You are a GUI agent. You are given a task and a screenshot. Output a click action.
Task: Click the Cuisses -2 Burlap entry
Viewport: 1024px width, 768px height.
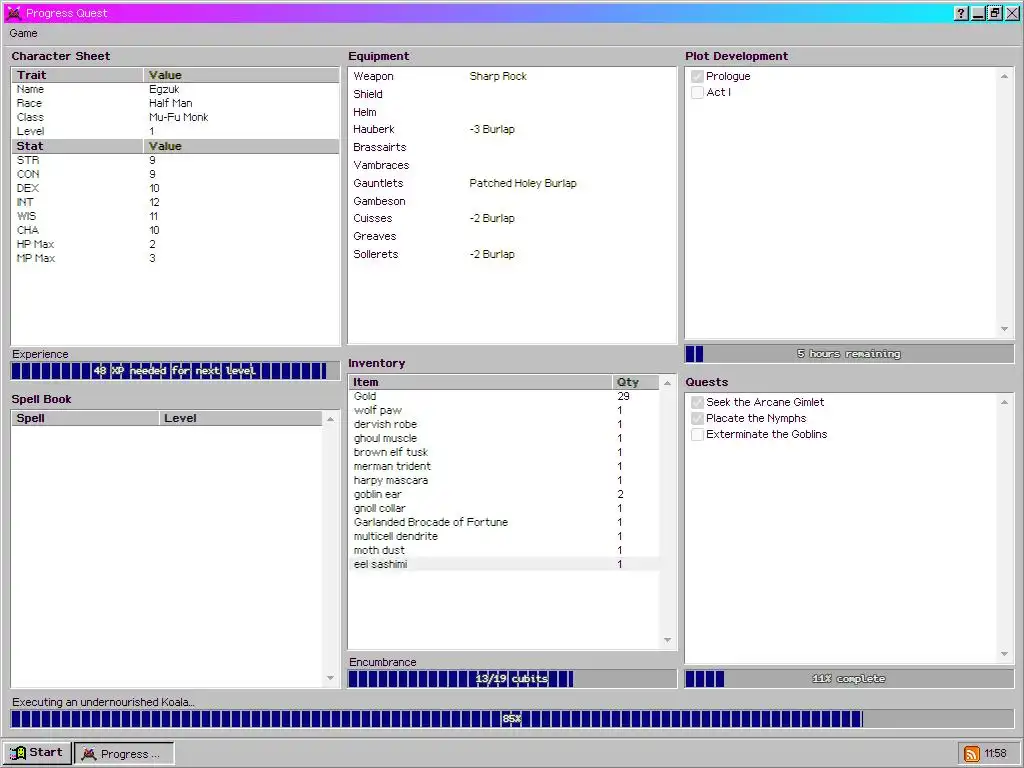[x=492, y=218]
